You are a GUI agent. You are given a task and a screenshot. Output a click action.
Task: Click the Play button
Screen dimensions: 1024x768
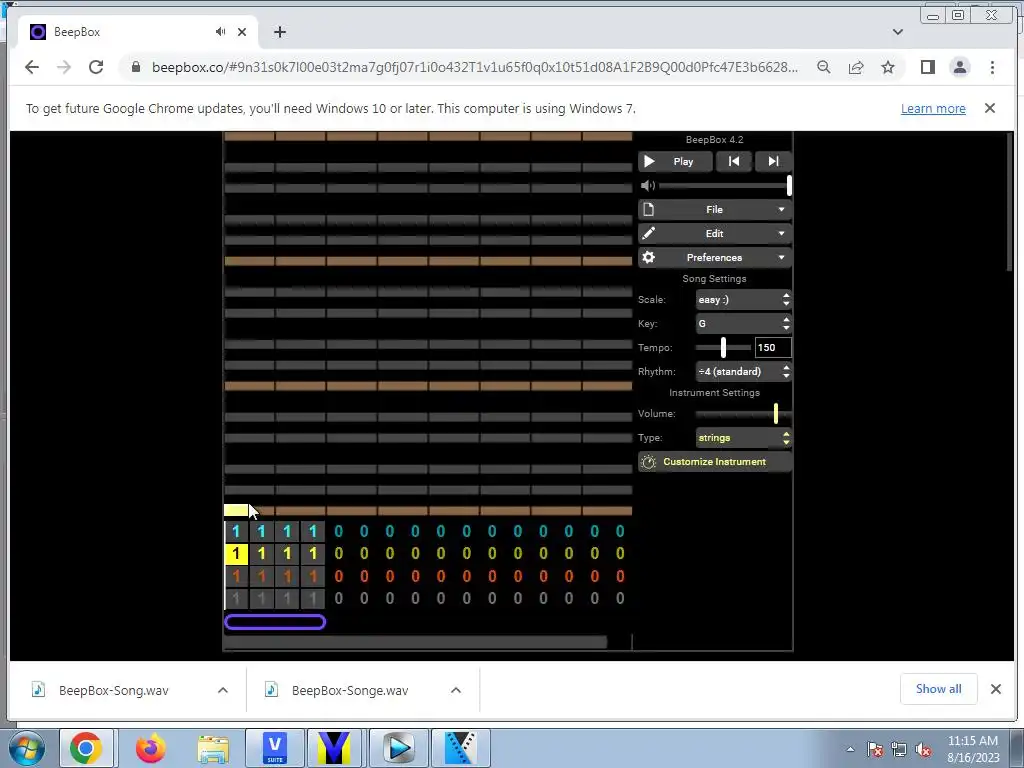(x=675, y=161)
